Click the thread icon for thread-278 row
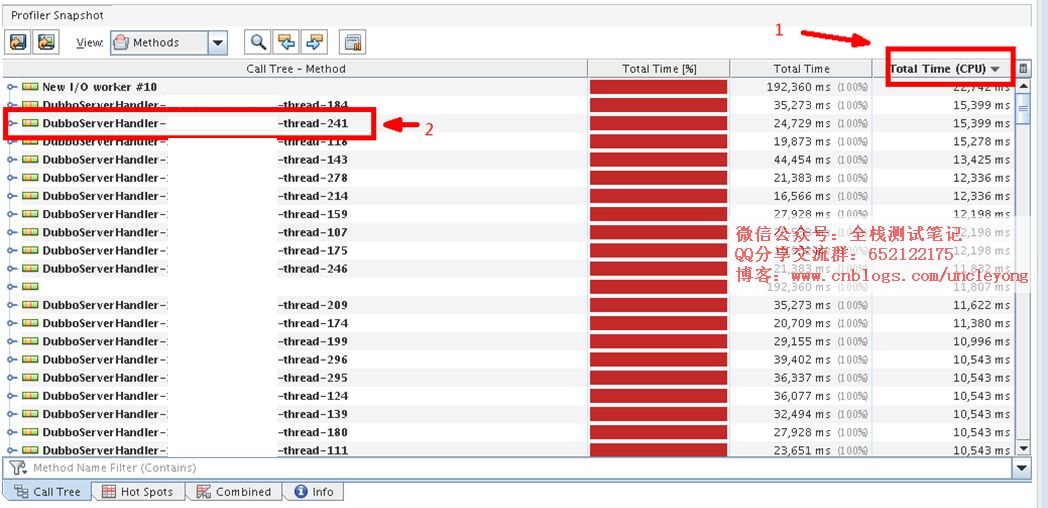This screenshot has width=1048, height=508. point(30,178)
